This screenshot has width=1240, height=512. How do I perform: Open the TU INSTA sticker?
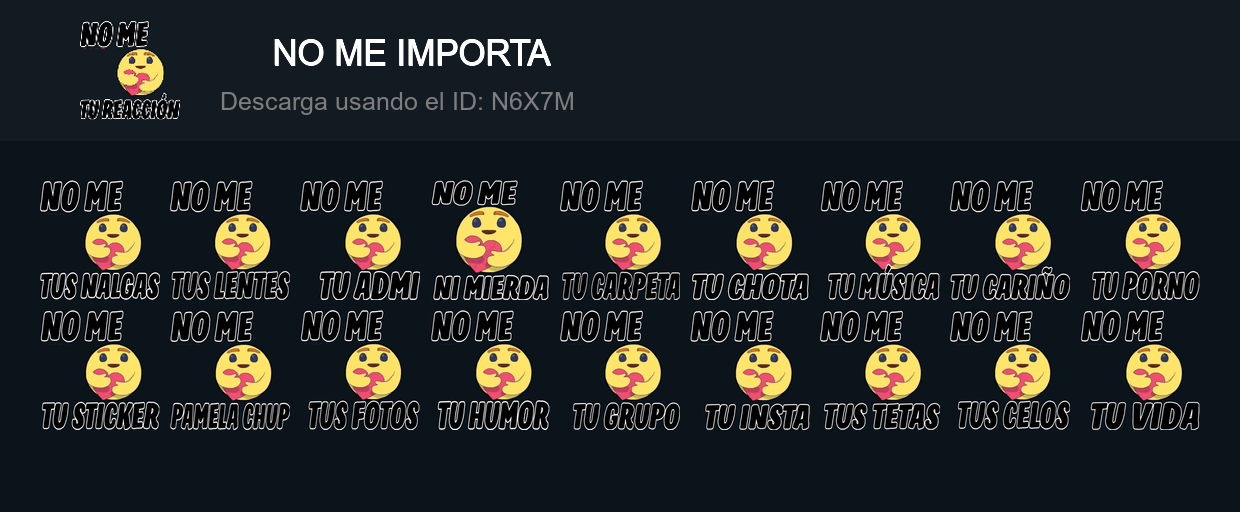[750, 371]
